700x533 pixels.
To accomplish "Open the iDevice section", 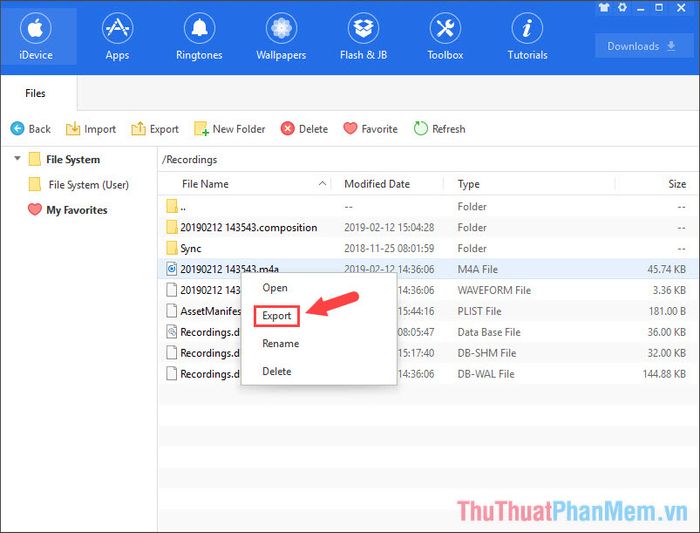I will click(x=36, y=37).
